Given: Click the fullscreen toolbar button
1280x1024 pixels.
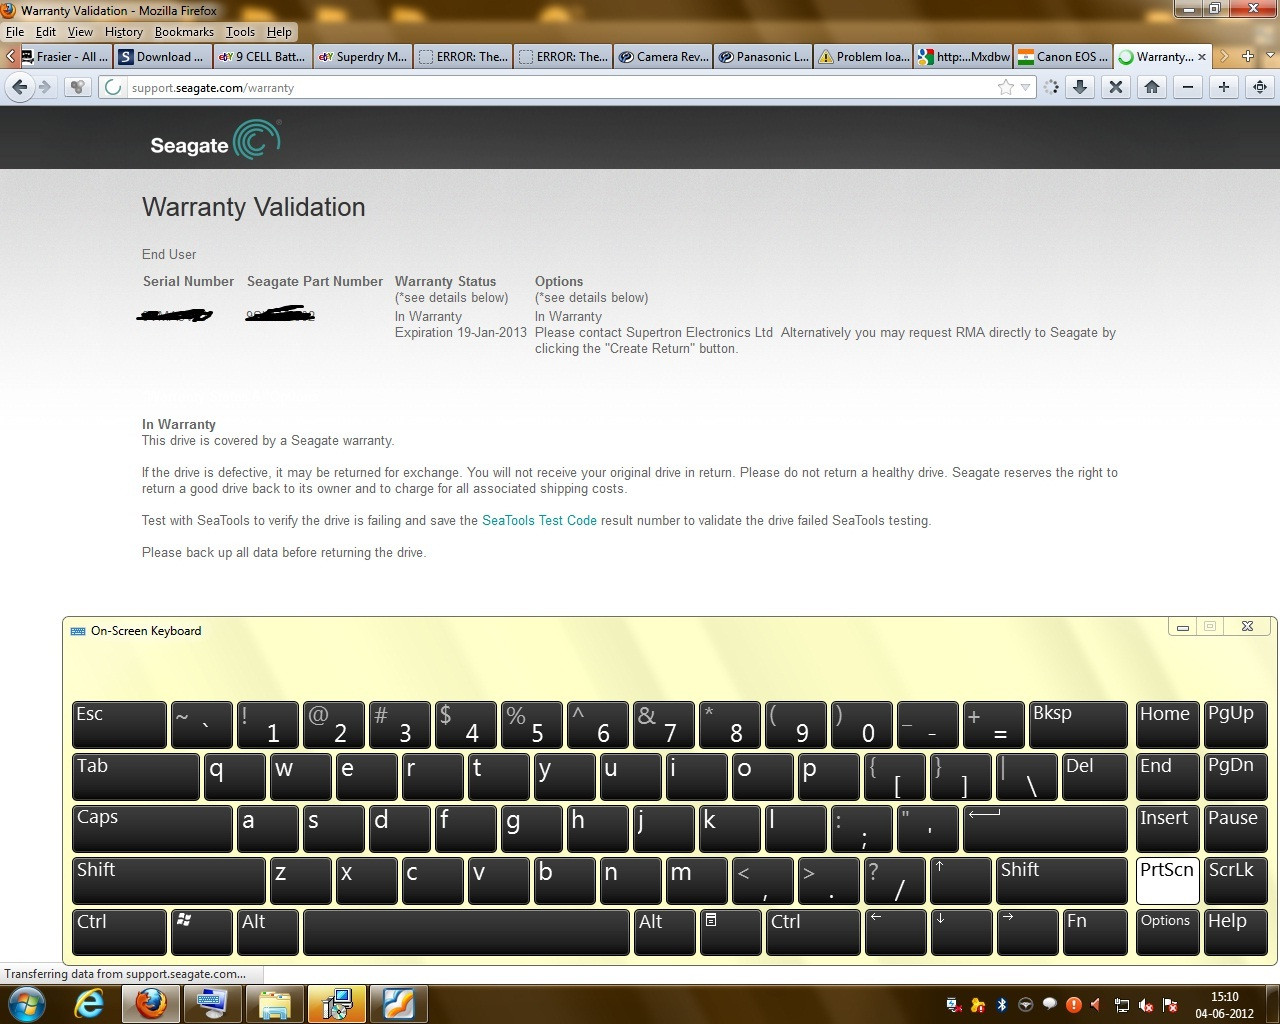Looking at the screenshot, I should point(1260,87).
